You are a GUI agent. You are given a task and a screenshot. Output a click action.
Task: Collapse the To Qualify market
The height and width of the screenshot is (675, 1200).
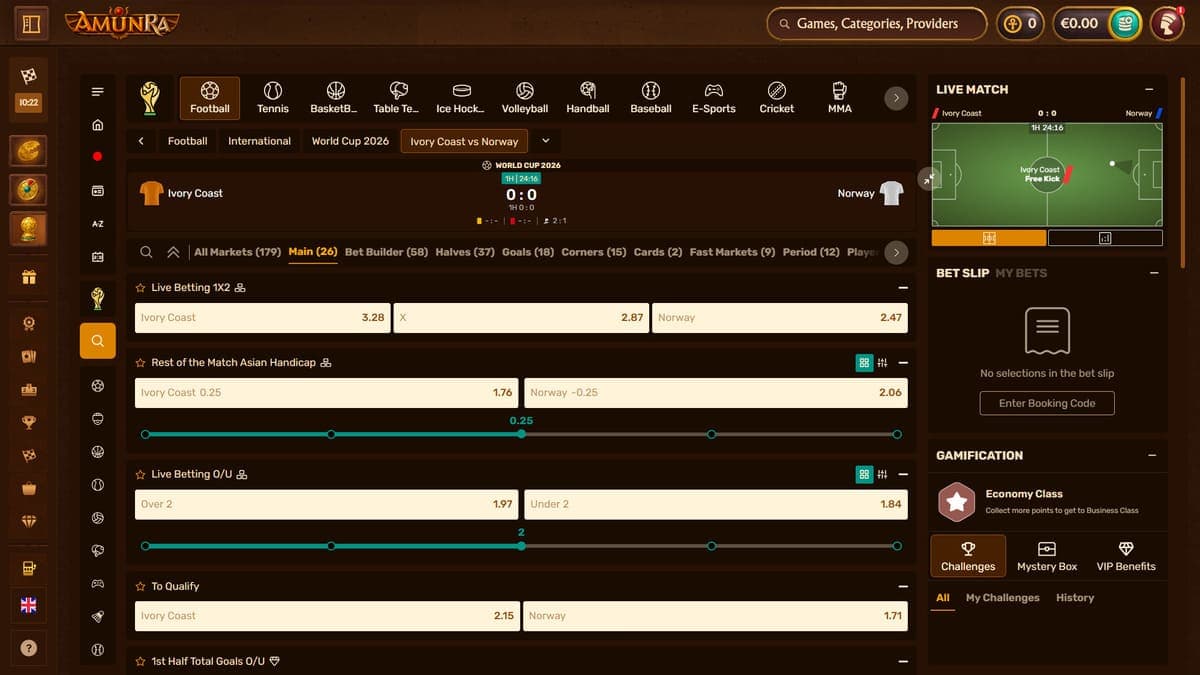pos(903,586)
